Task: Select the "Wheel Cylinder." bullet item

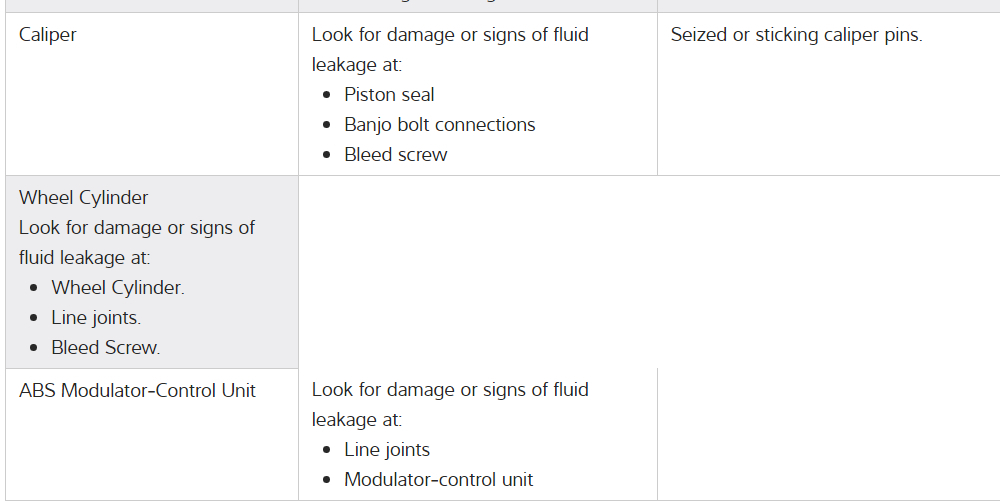Action: coord(118,288)
